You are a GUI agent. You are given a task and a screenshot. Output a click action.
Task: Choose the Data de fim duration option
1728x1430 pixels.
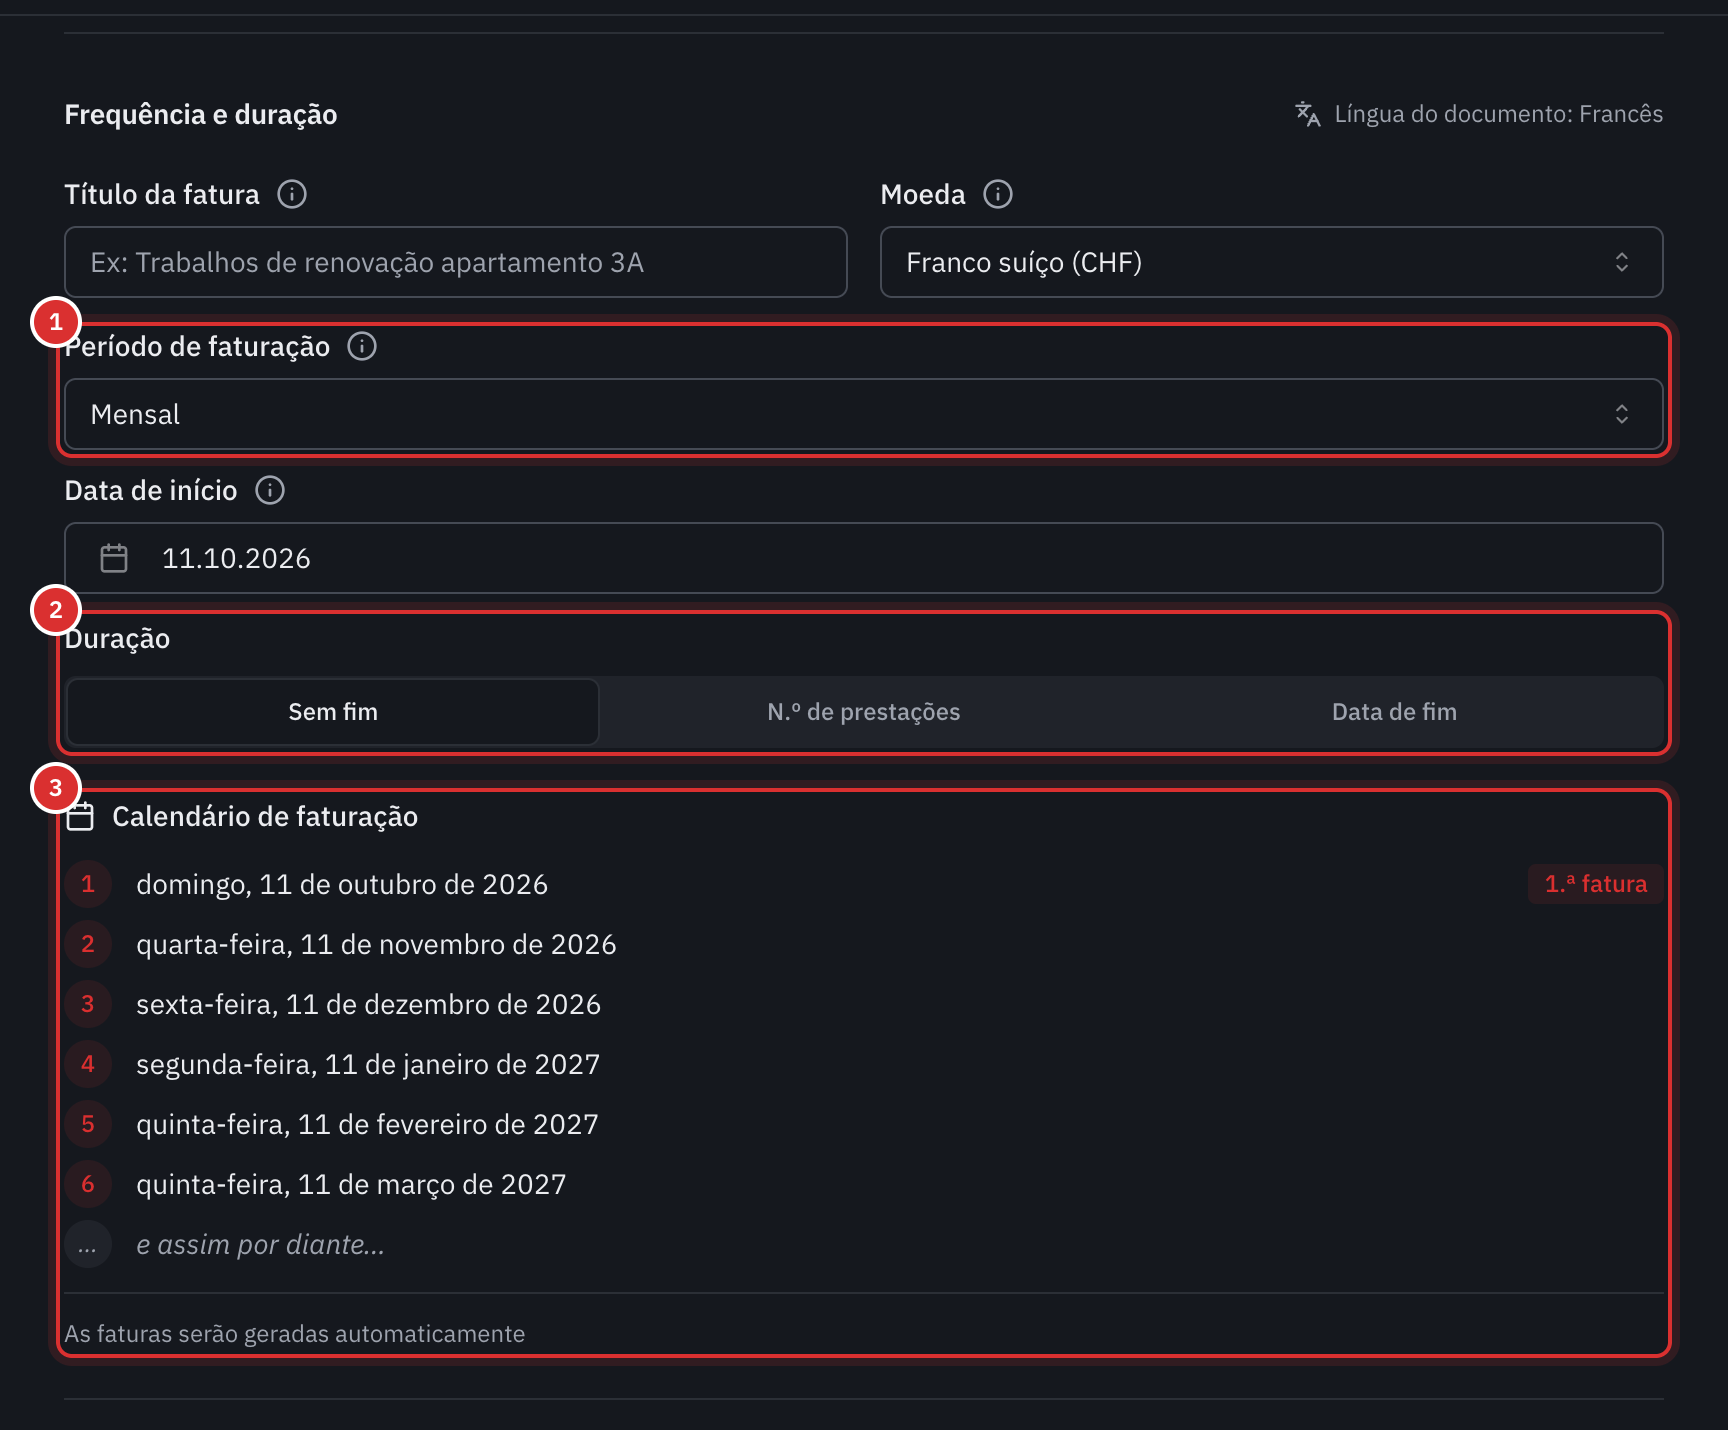[x=1394, y=712]
